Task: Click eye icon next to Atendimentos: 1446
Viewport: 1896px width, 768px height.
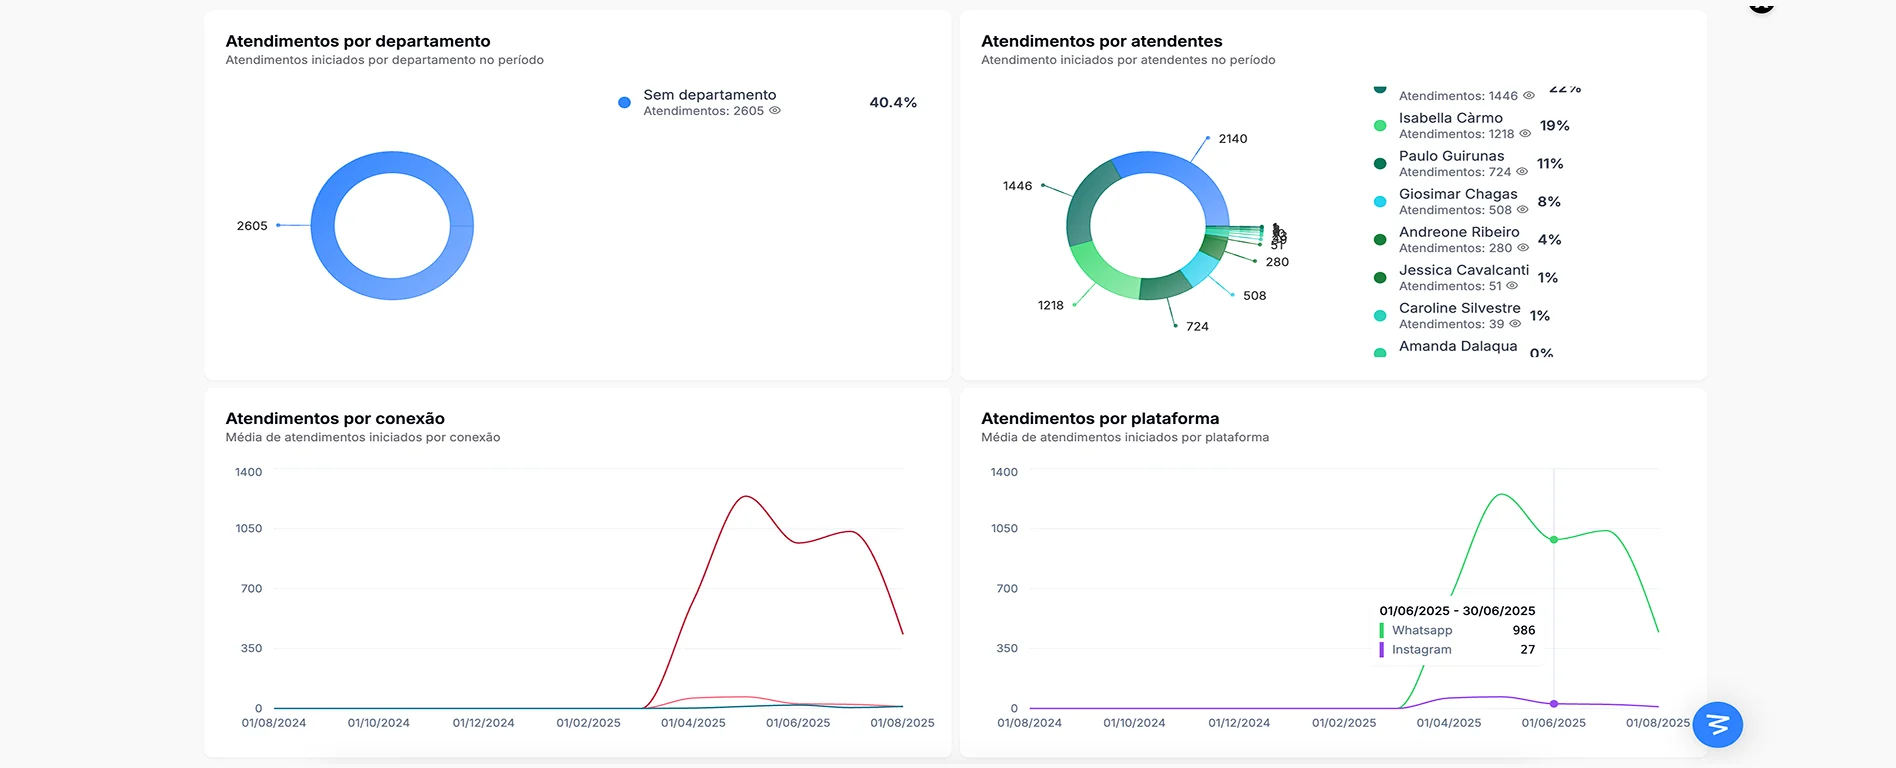Action: [1528, 96]
